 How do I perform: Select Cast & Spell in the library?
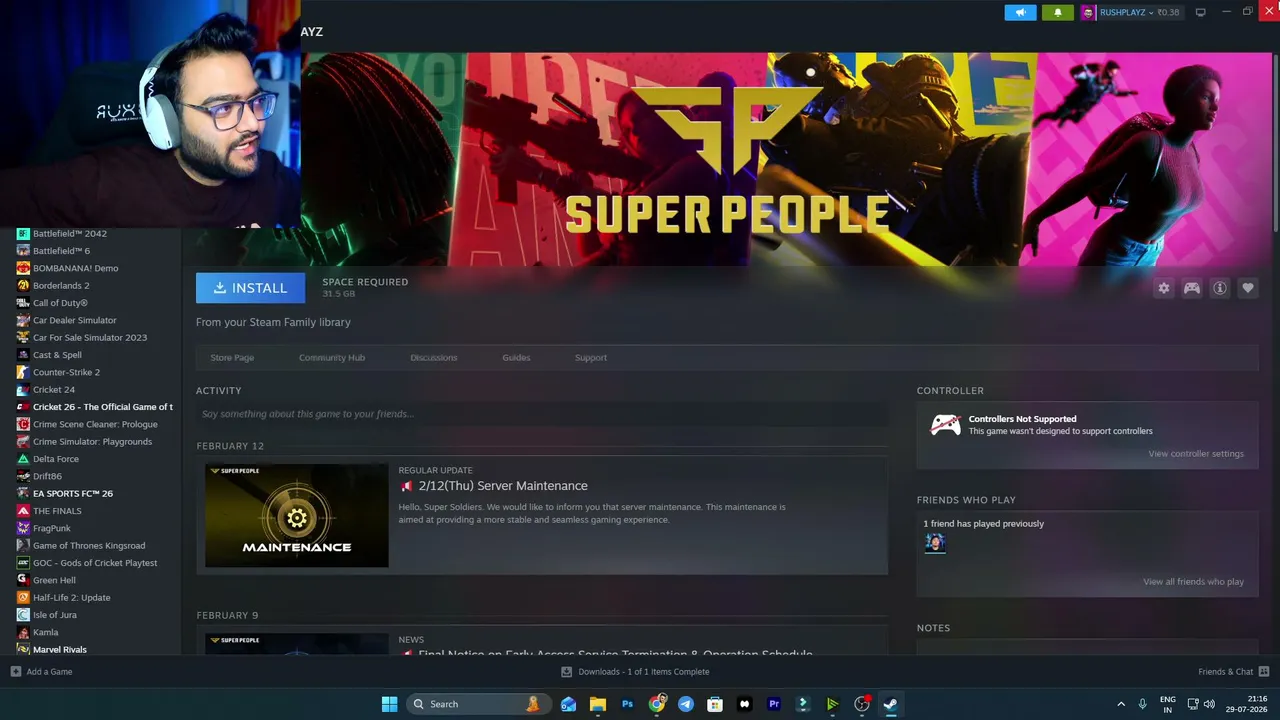click(57, 355)
